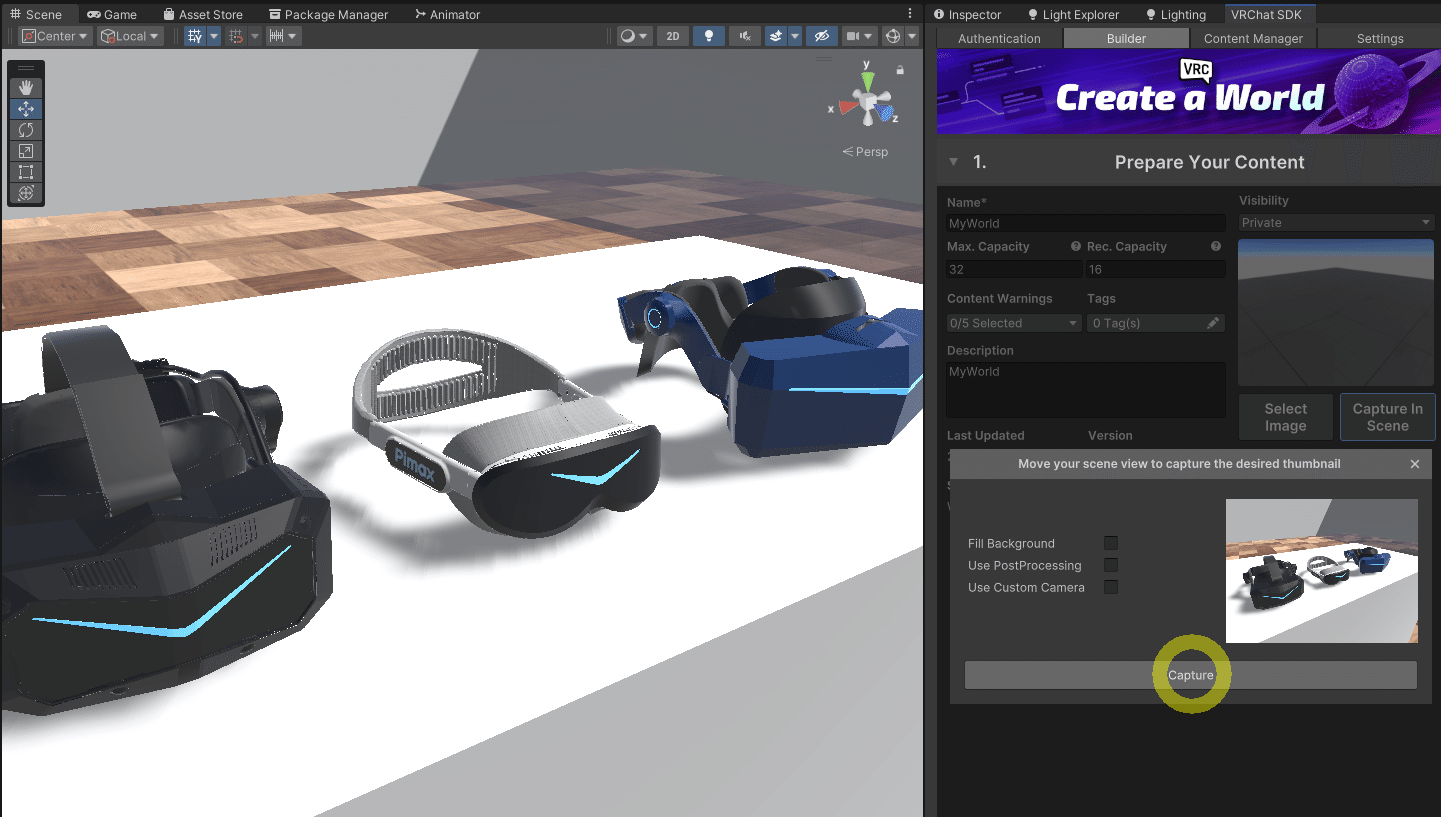Open the Gizmos dropdown arrow

(x=912, y=36)
